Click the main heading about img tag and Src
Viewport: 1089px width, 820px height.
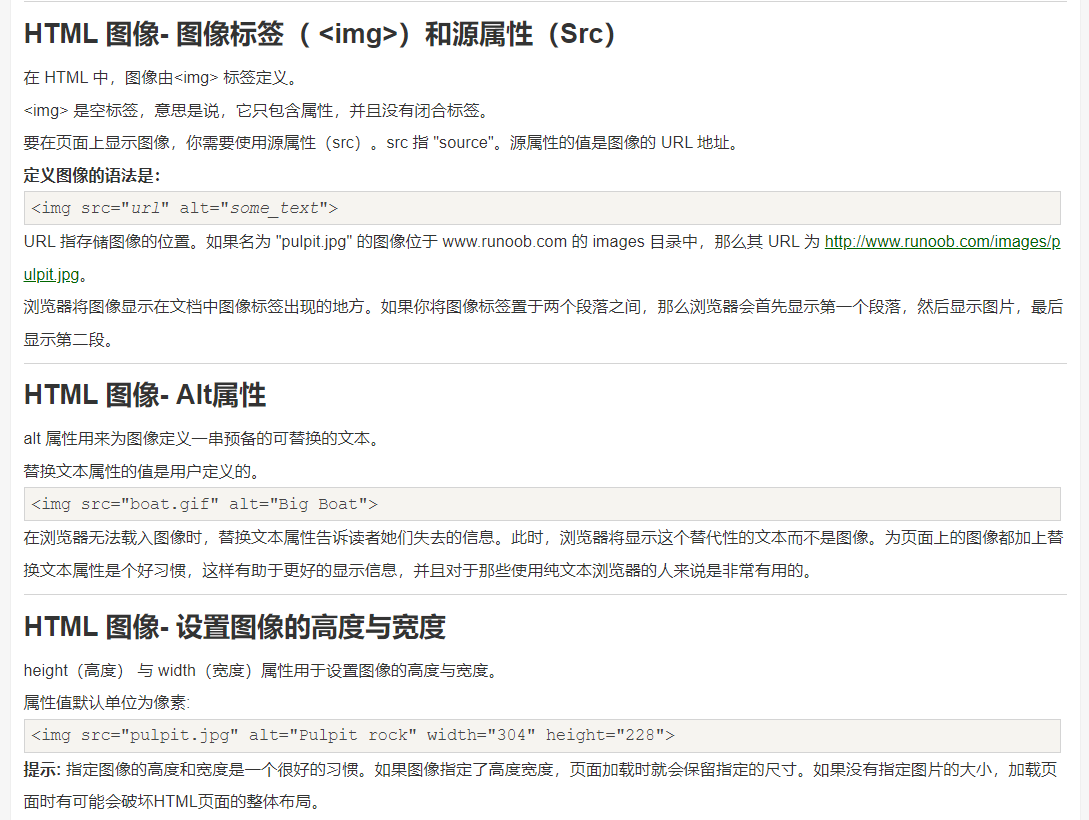(x=318, y=33)
